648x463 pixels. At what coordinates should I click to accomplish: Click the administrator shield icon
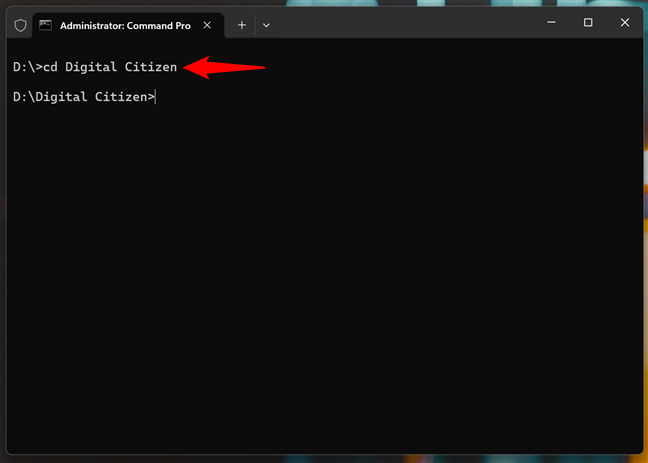coord(20,24)
